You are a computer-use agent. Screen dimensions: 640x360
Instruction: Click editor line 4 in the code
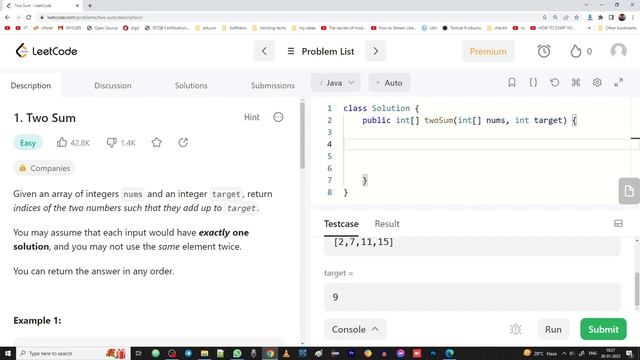[x=488, y=144]
